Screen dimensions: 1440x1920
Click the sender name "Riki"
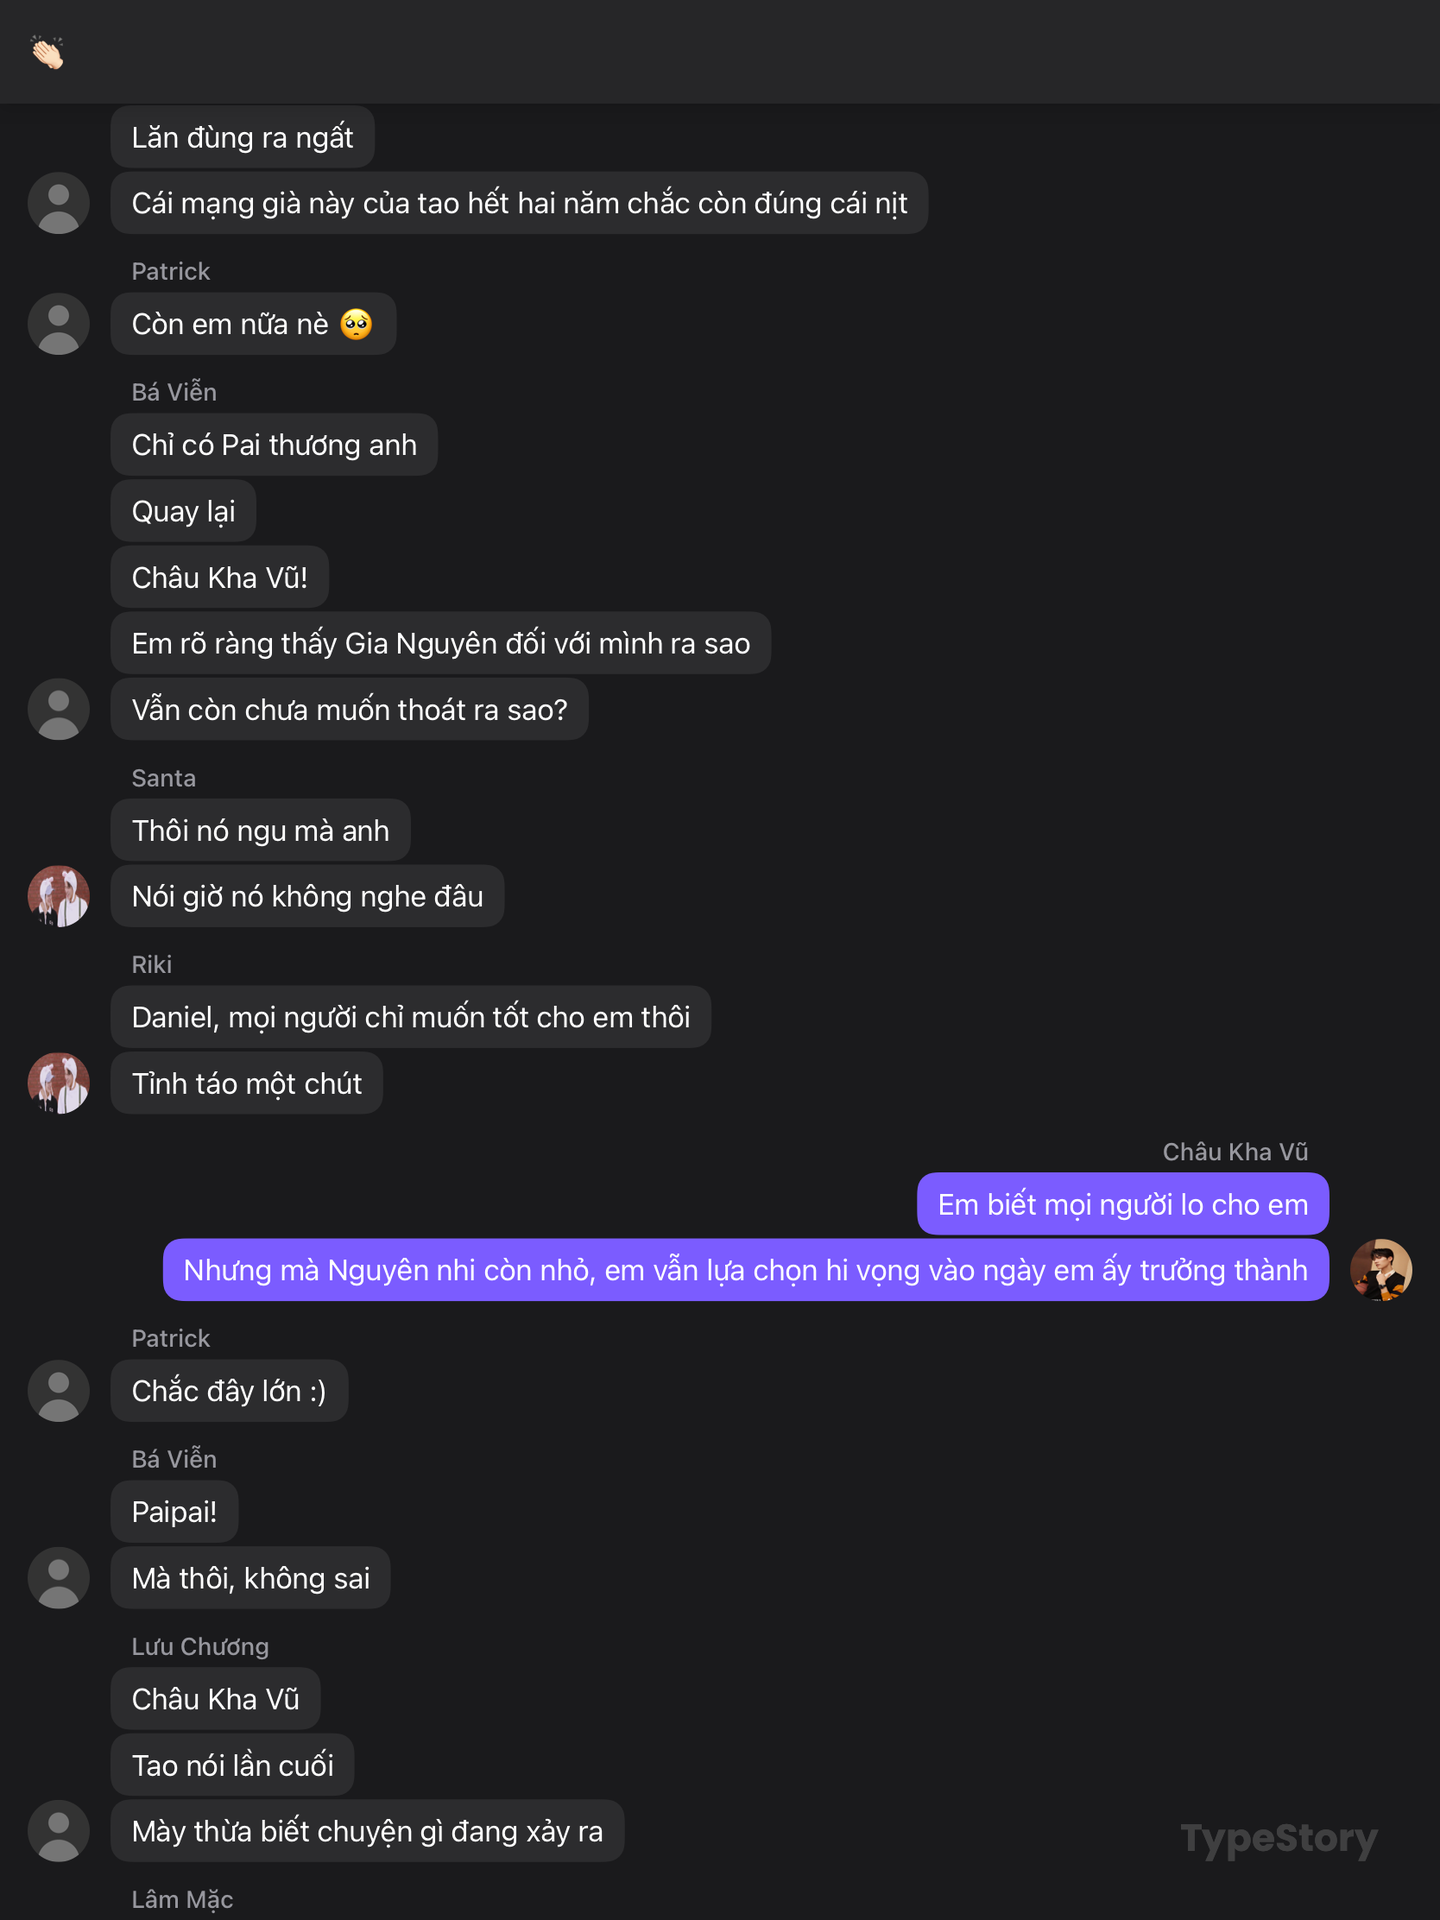[x=152, y=964]
